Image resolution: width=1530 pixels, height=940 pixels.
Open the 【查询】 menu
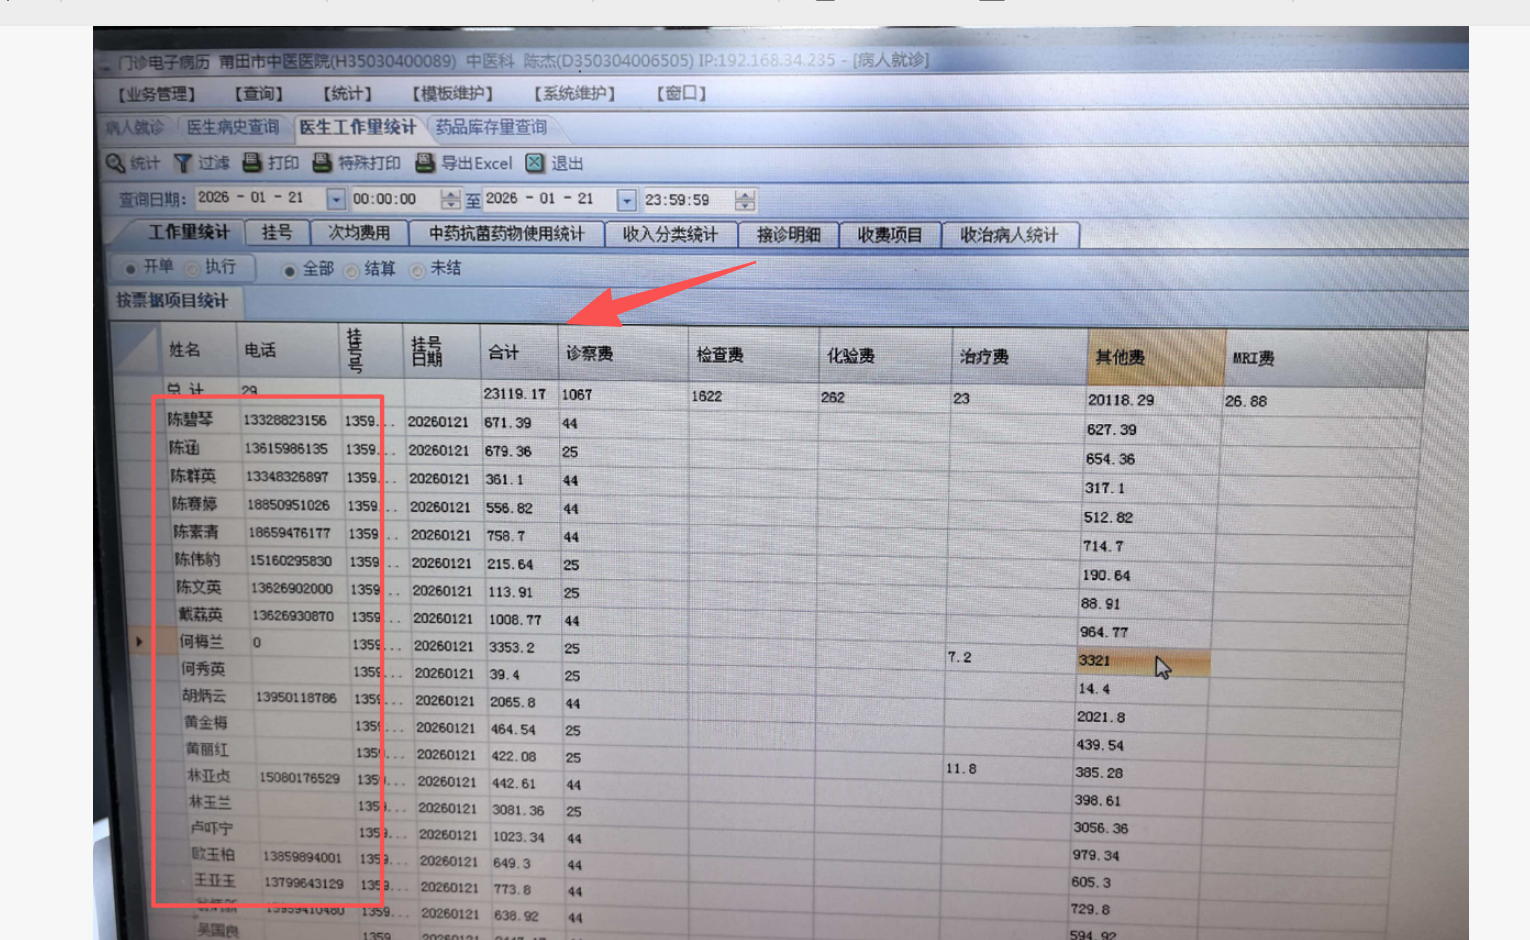[x=259, y=94]
